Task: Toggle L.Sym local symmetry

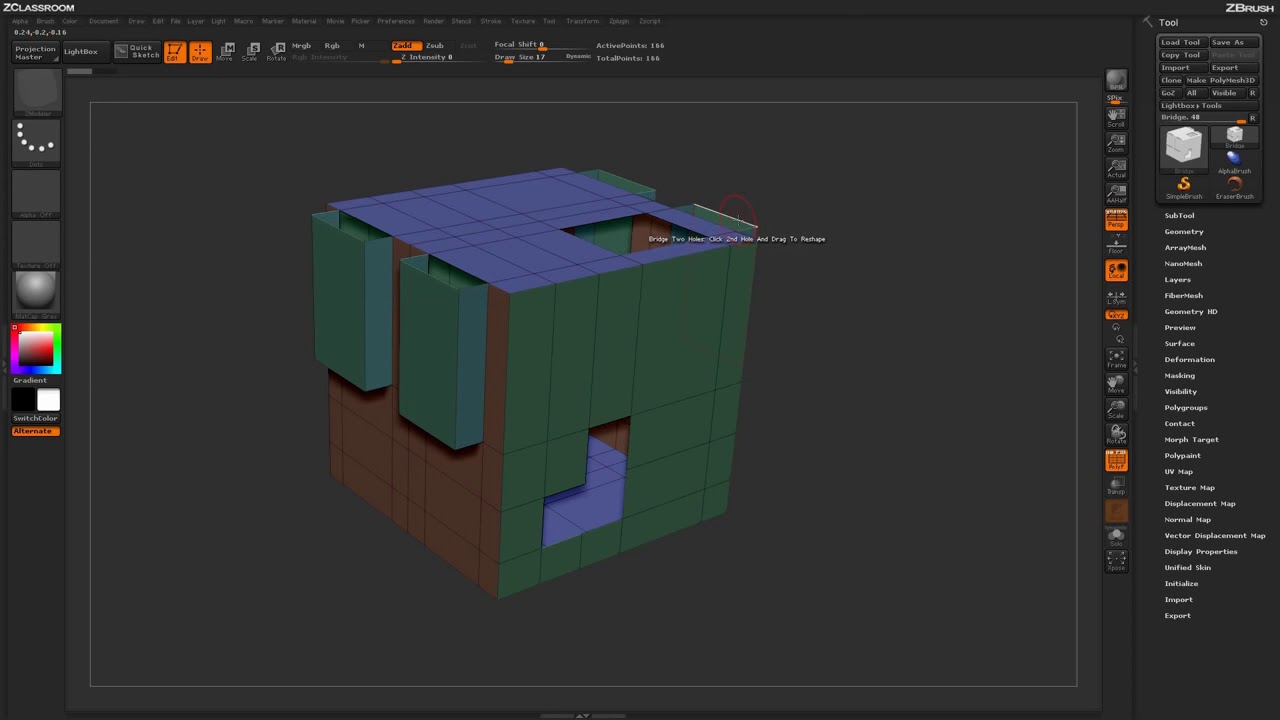Action: point(1116,296)
